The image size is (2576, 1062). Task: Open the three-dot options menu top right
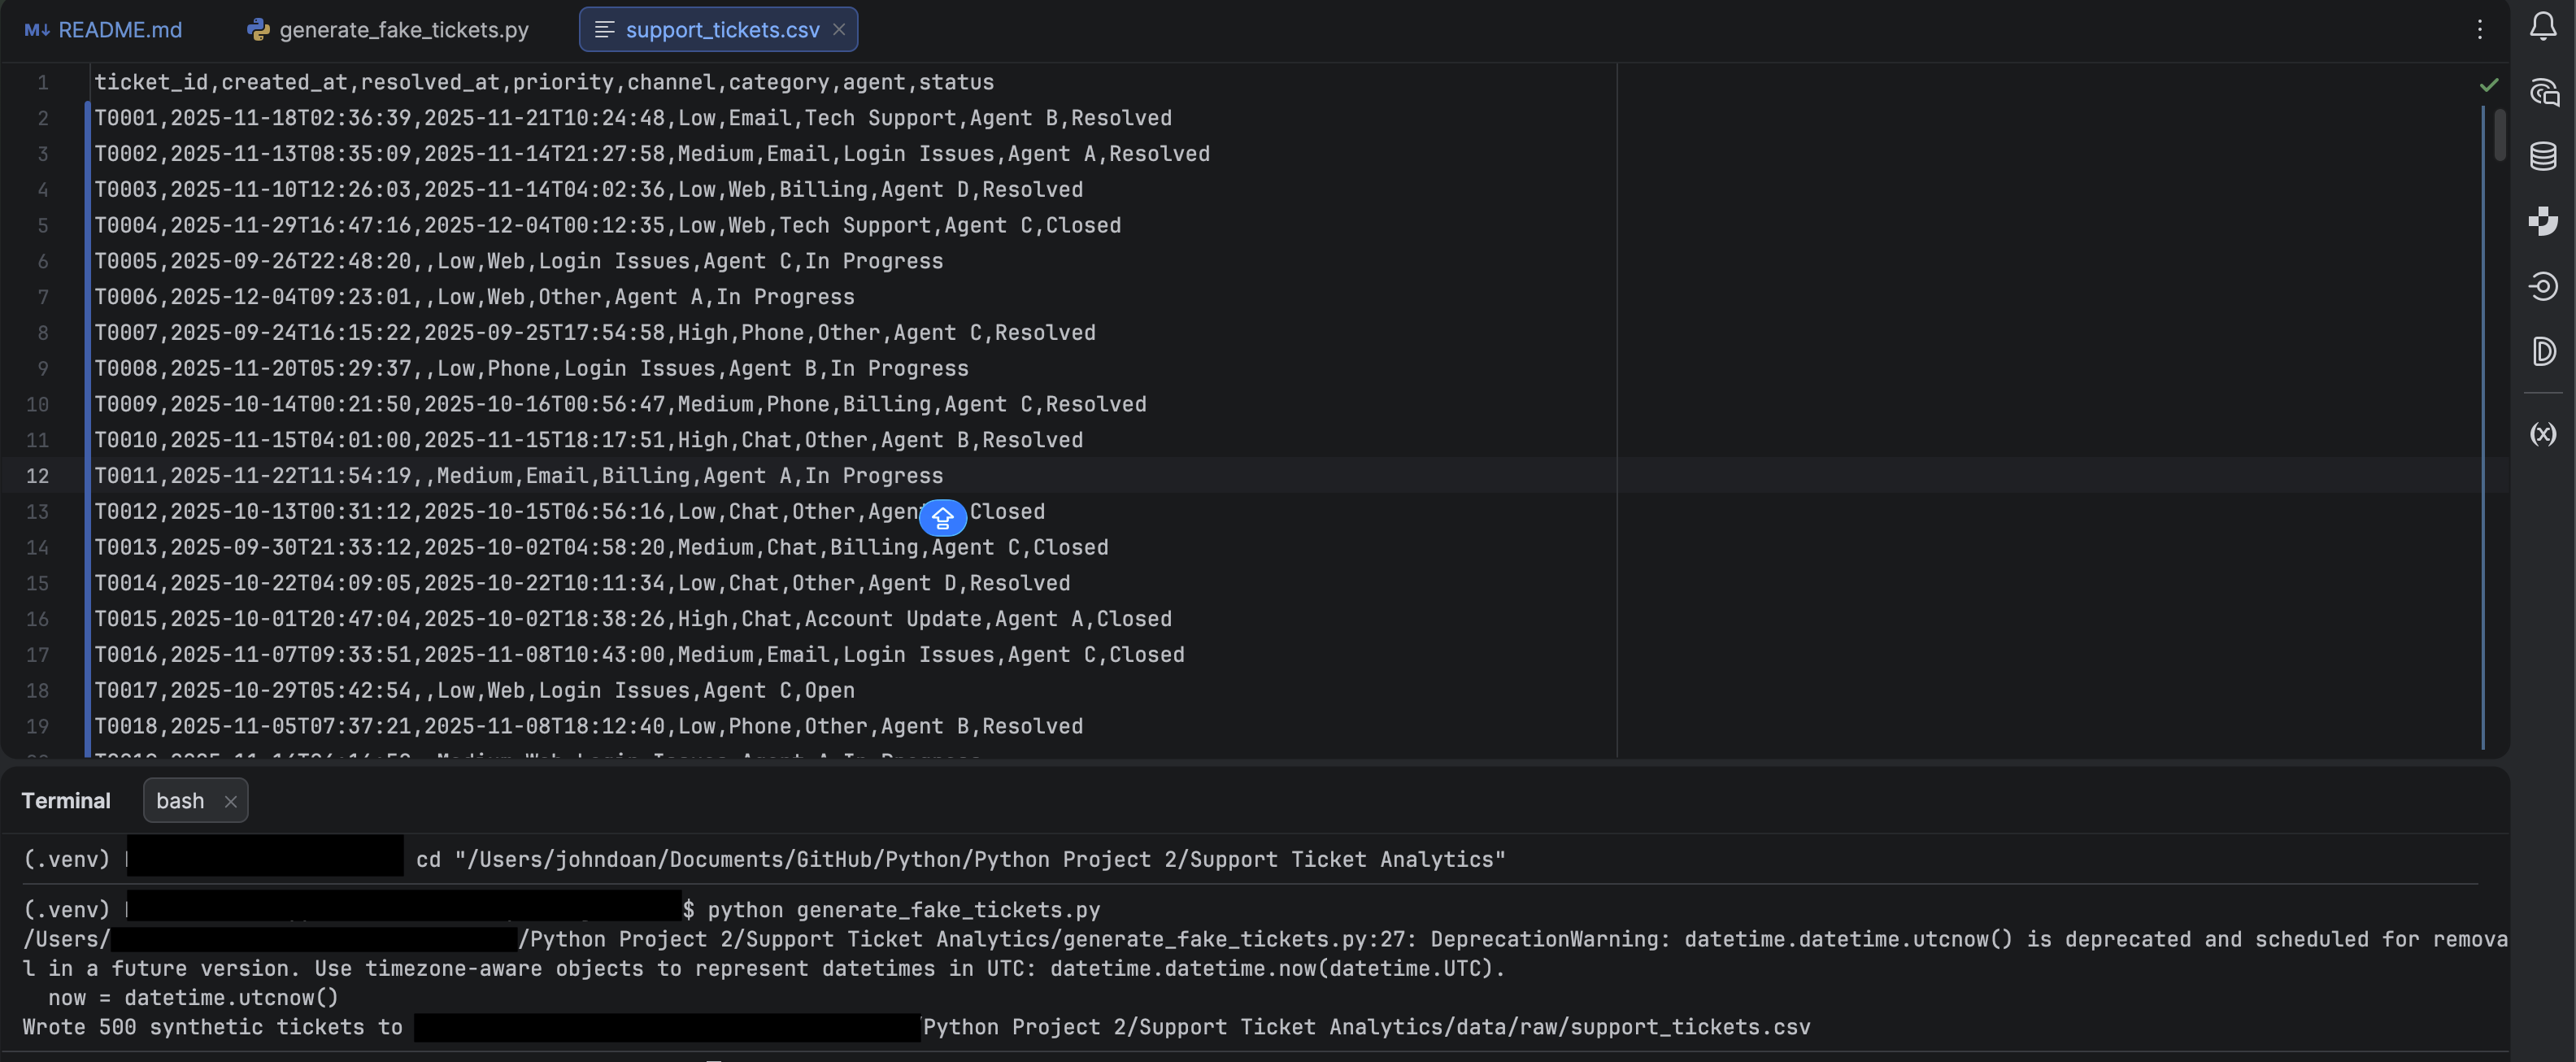(x=2480, y=29)
